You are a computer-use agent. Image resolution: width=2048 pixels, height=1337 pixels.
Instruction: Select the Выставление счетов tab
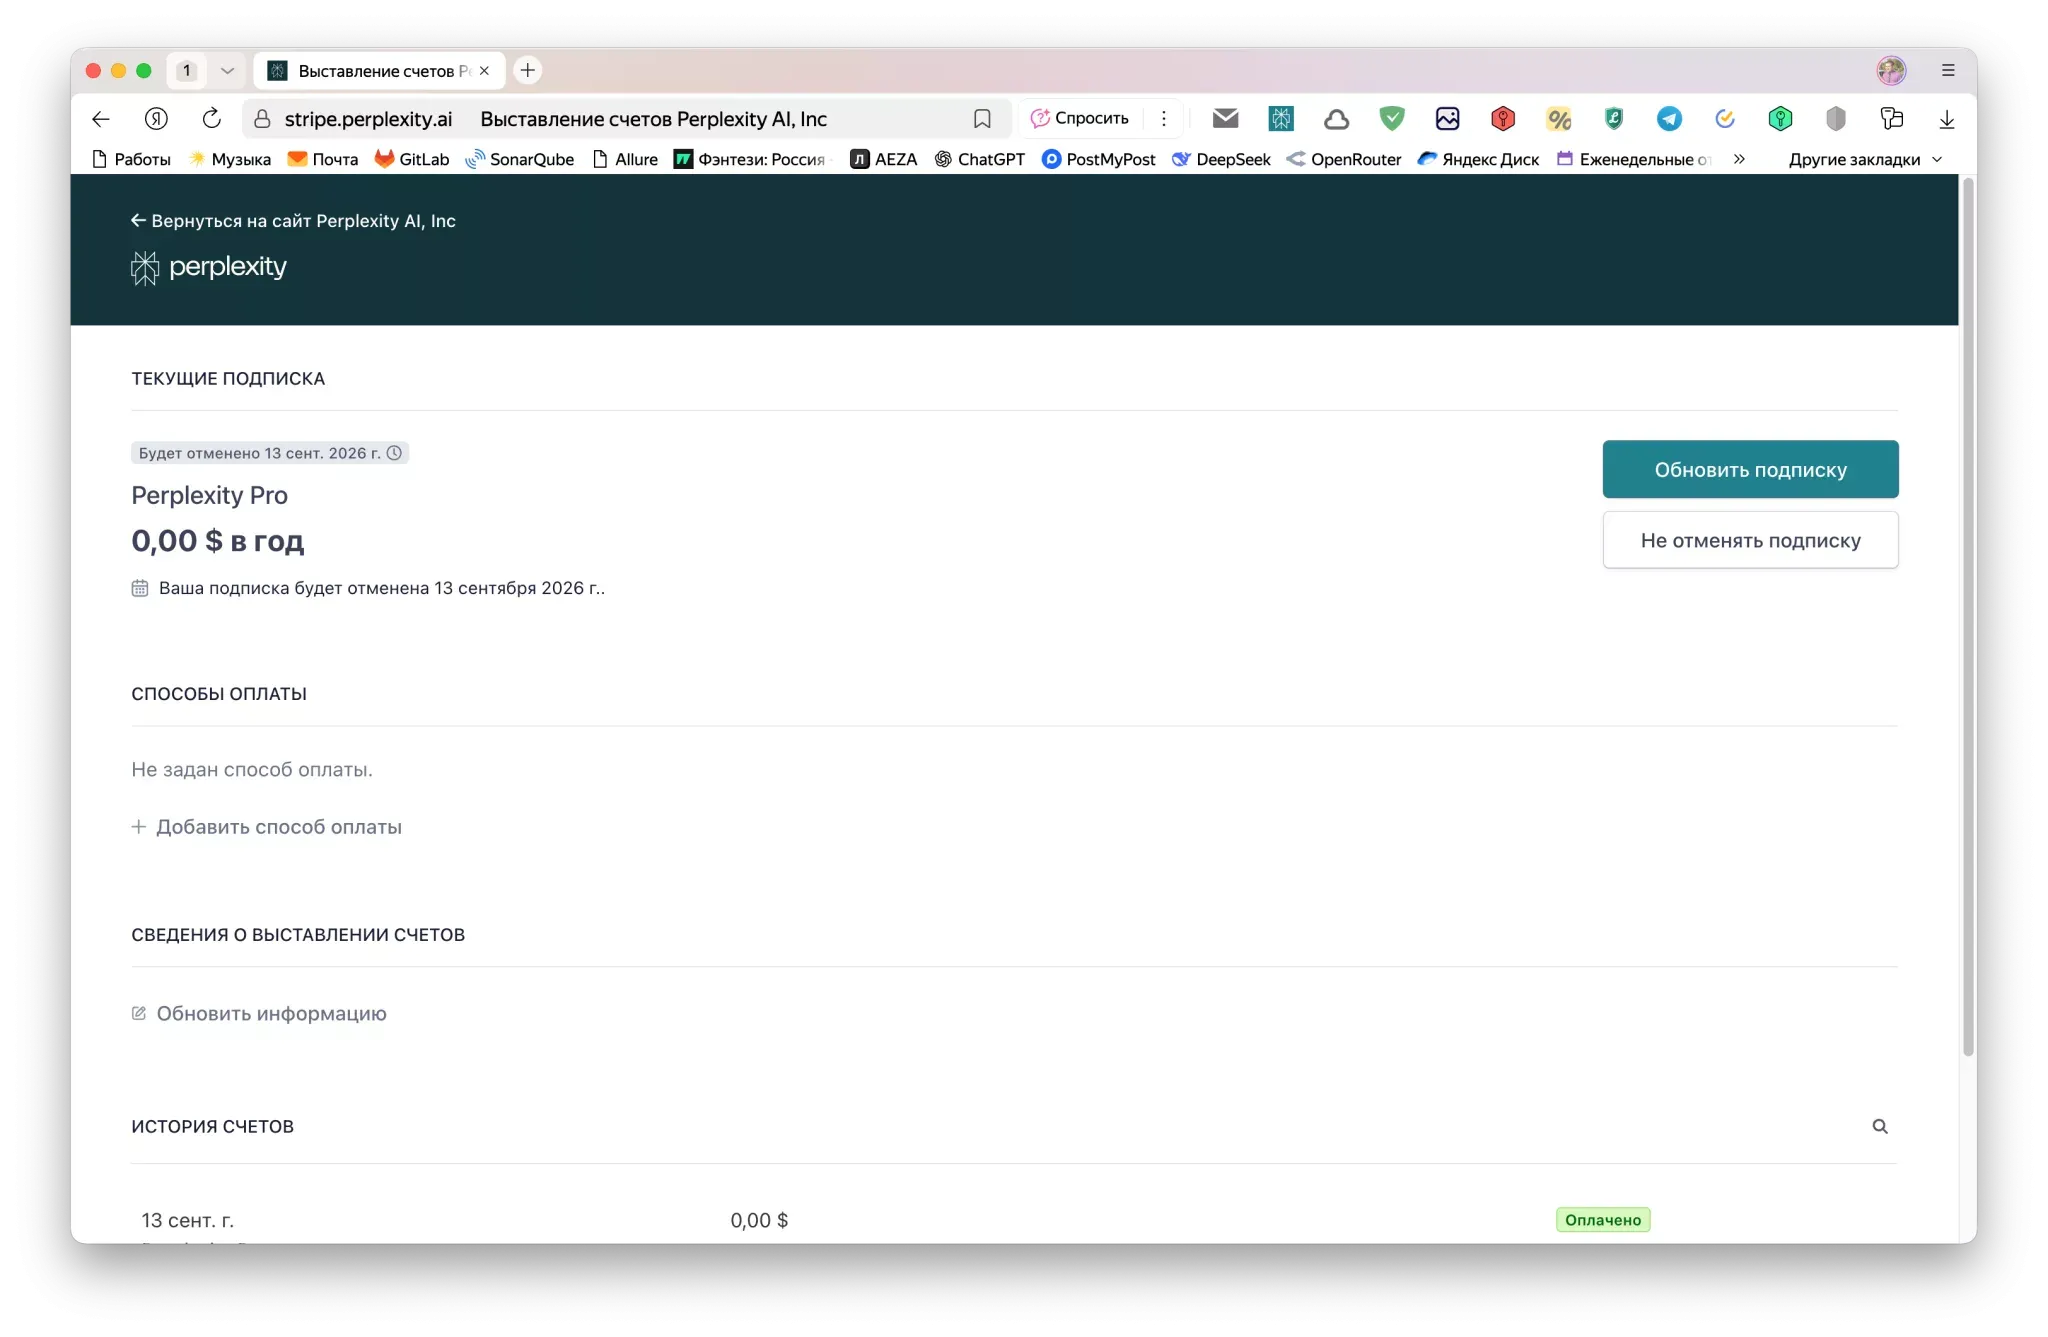pyautogui.click(x=378, y=70)
